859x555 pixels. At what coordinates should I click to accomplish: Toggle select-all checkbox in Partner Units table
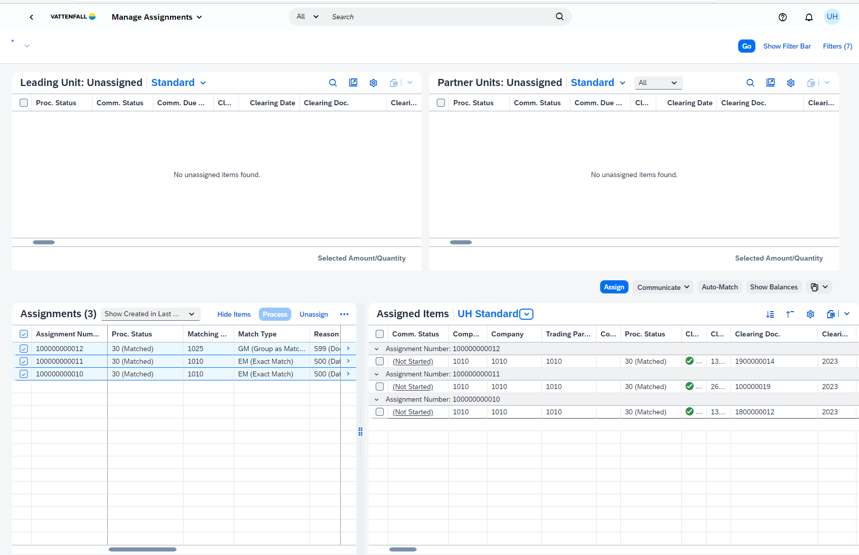pos(440,102)
